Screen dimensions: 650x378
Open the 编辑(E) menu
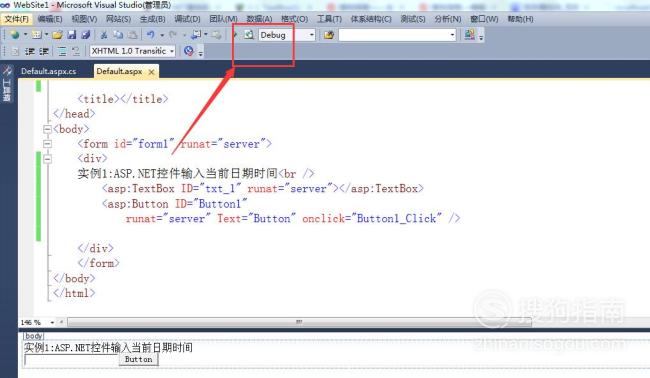coord(50,19)
